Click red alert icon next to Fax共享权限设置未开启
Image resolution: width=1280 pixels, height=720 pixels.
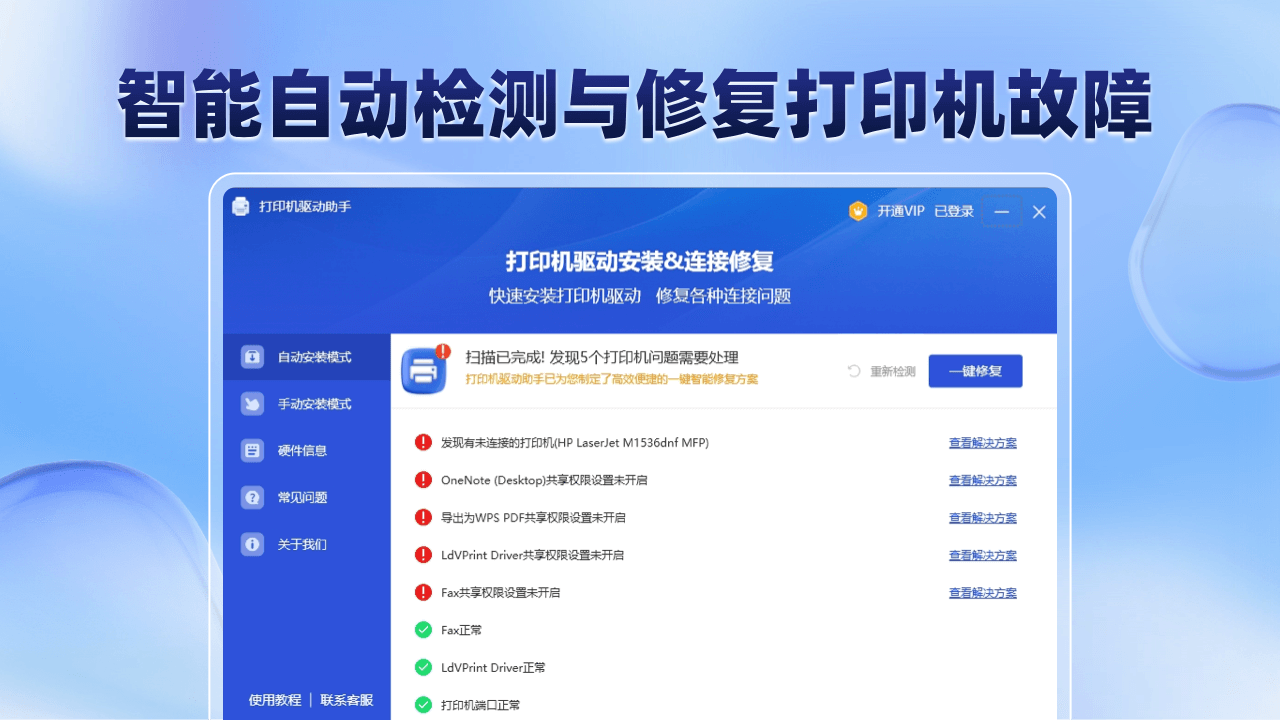[x=423, y=592]
